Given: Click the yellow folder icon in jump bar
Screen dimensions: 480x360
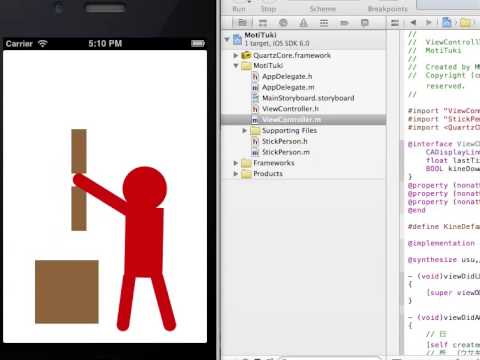Looking at the screenshot, I should coord(465,23).
